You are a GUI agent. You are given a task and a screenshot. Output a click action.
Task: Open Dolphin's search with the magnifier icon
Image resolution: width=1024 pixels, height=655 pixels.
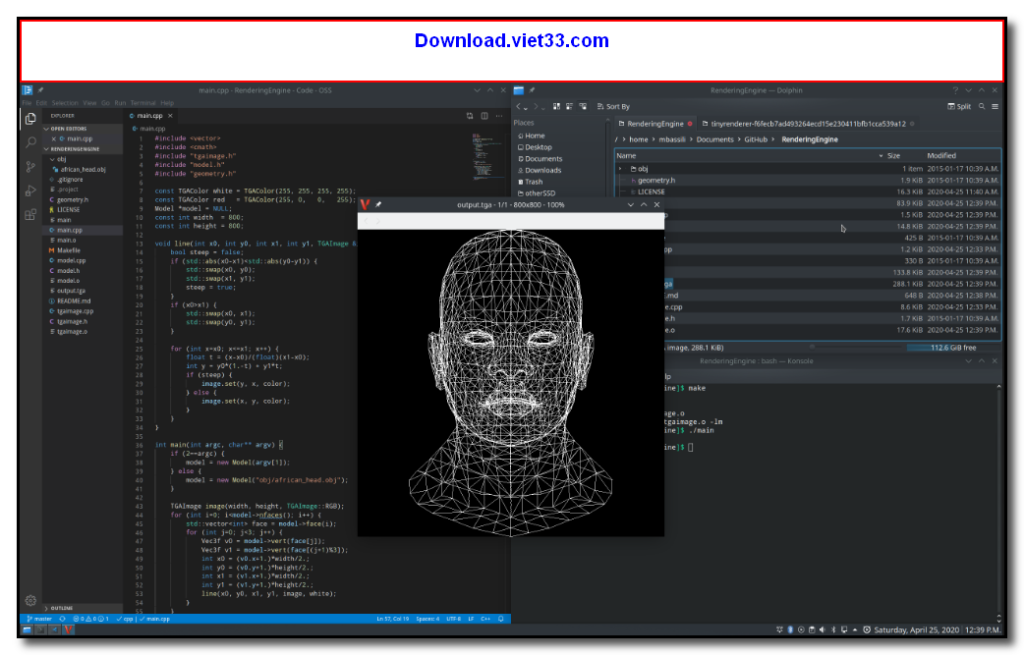click(x=980, y=105)
